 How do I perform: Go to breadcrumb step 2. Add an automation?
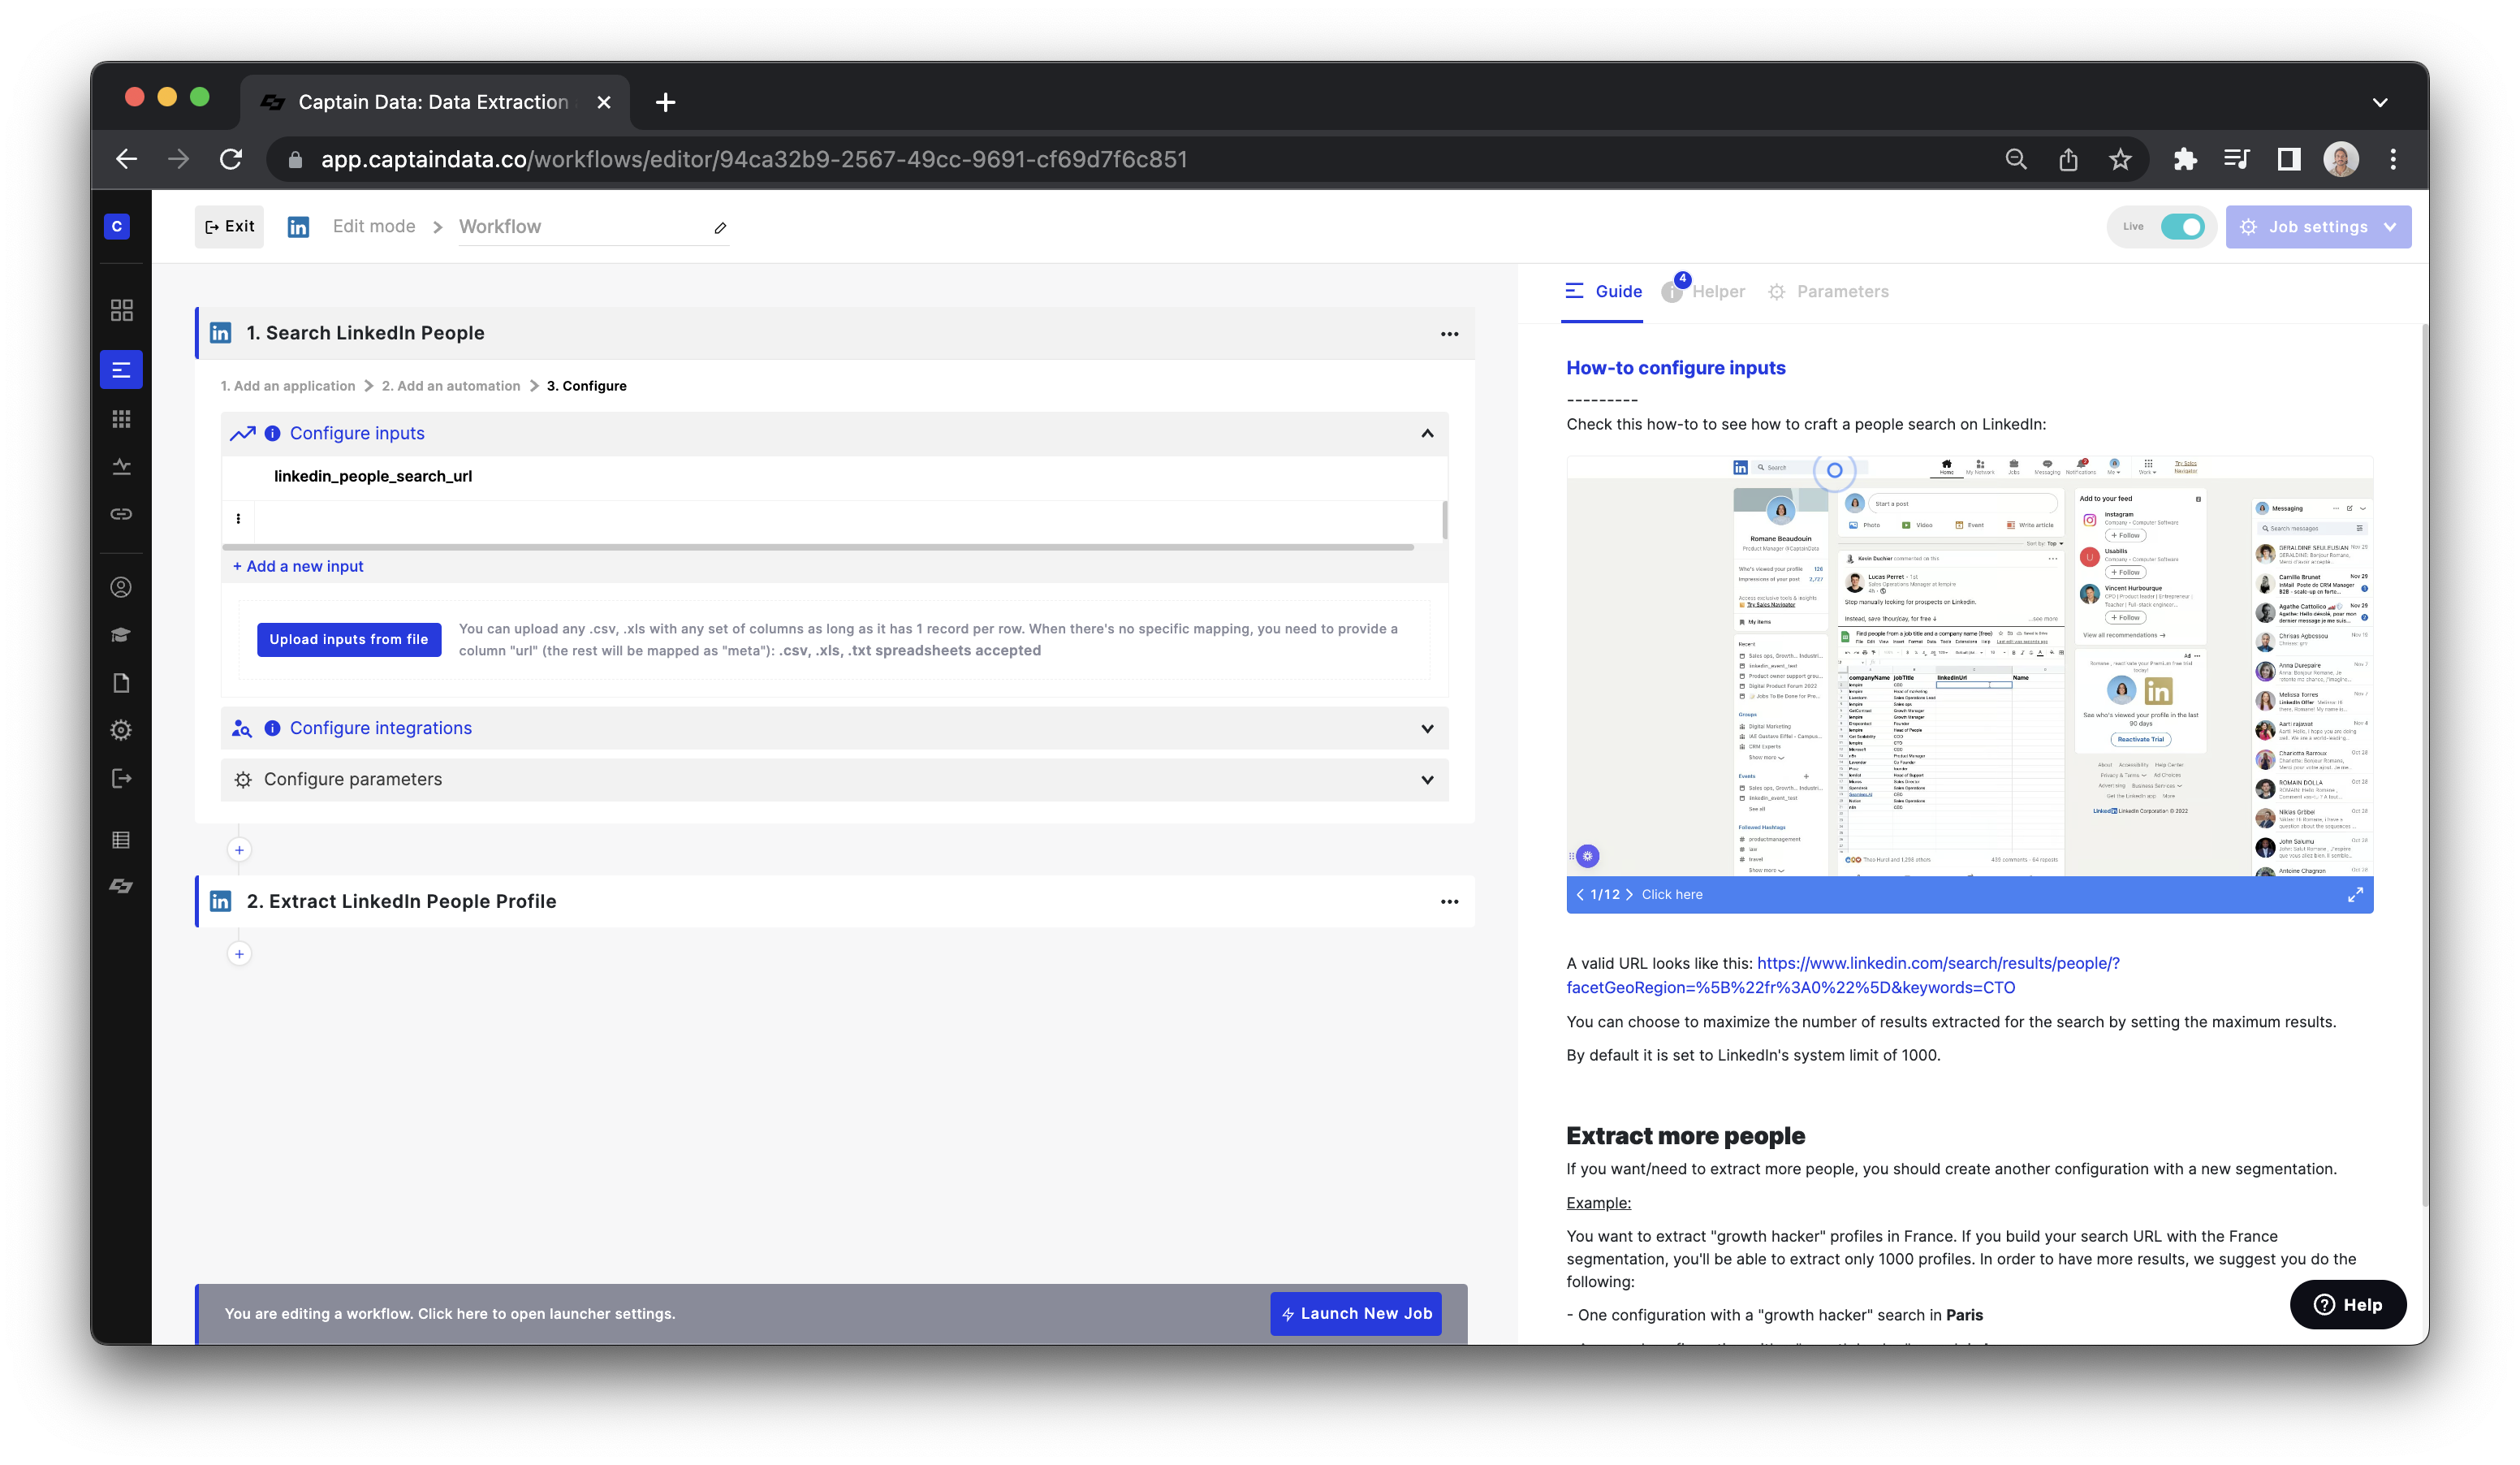point(451,386)
